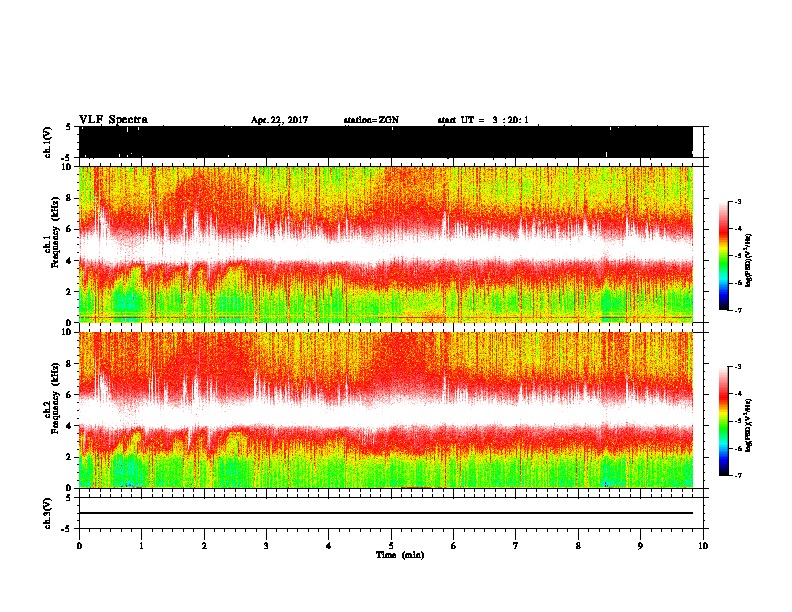Click time axis tick label "9"

[x=640, y=546]
